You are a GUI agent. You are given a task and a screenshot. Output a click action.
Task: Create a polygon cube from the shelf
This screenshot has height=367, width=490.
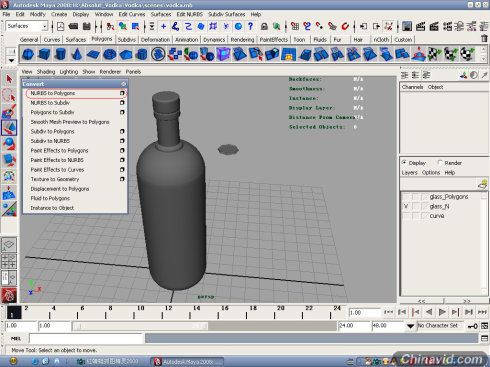tap(44, 54)
